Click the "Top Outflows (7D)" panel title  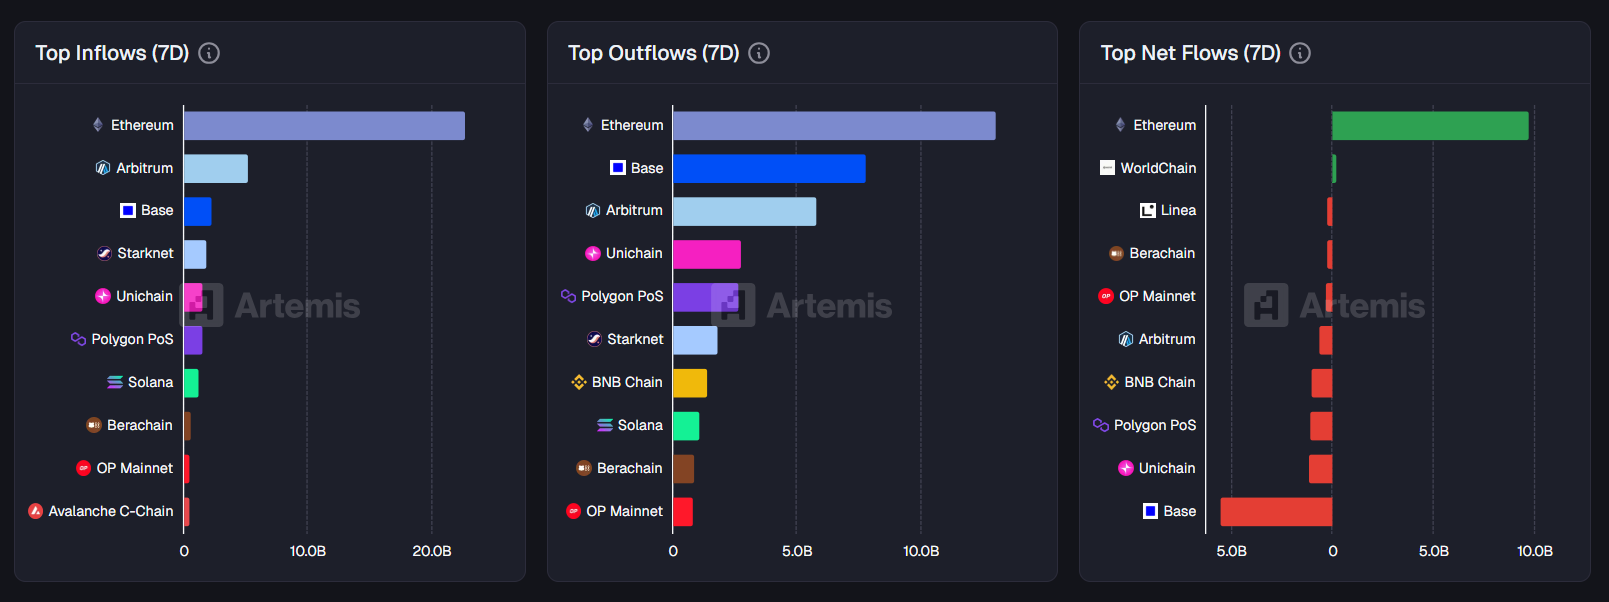[654, 53]
